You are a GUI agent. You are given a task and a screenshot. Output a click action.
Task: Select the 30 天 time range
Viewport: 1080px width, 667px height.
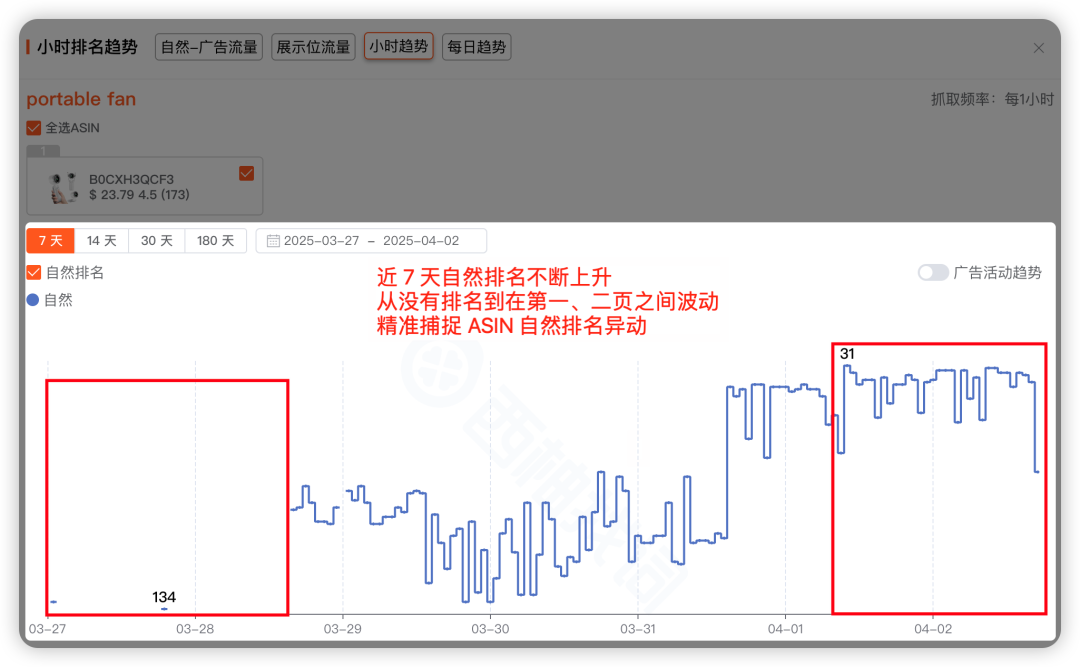[157, 240]
